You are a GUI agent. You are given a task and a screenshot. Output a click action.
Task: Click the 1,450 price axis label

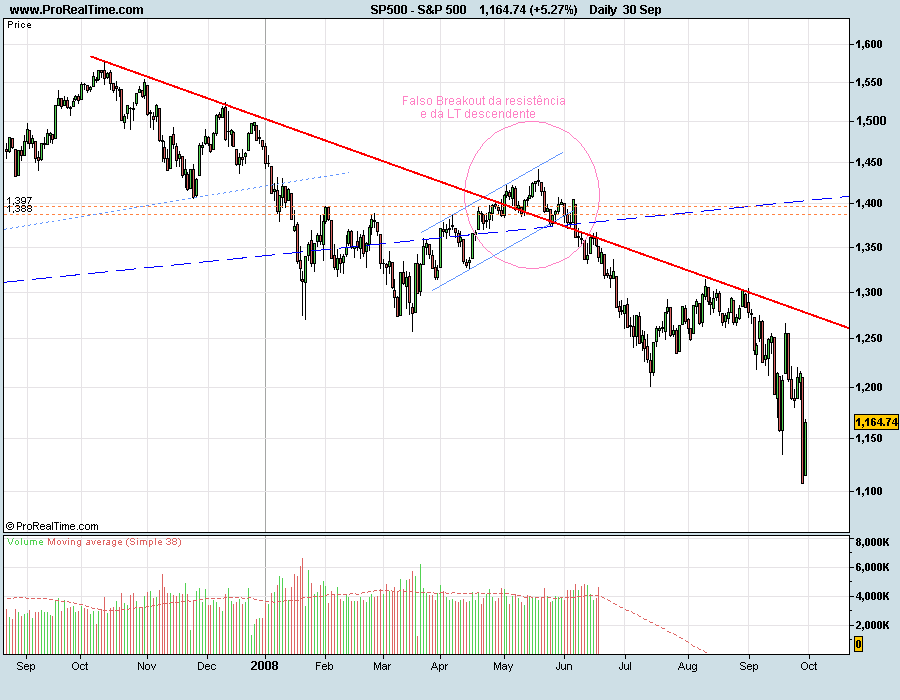868,162
